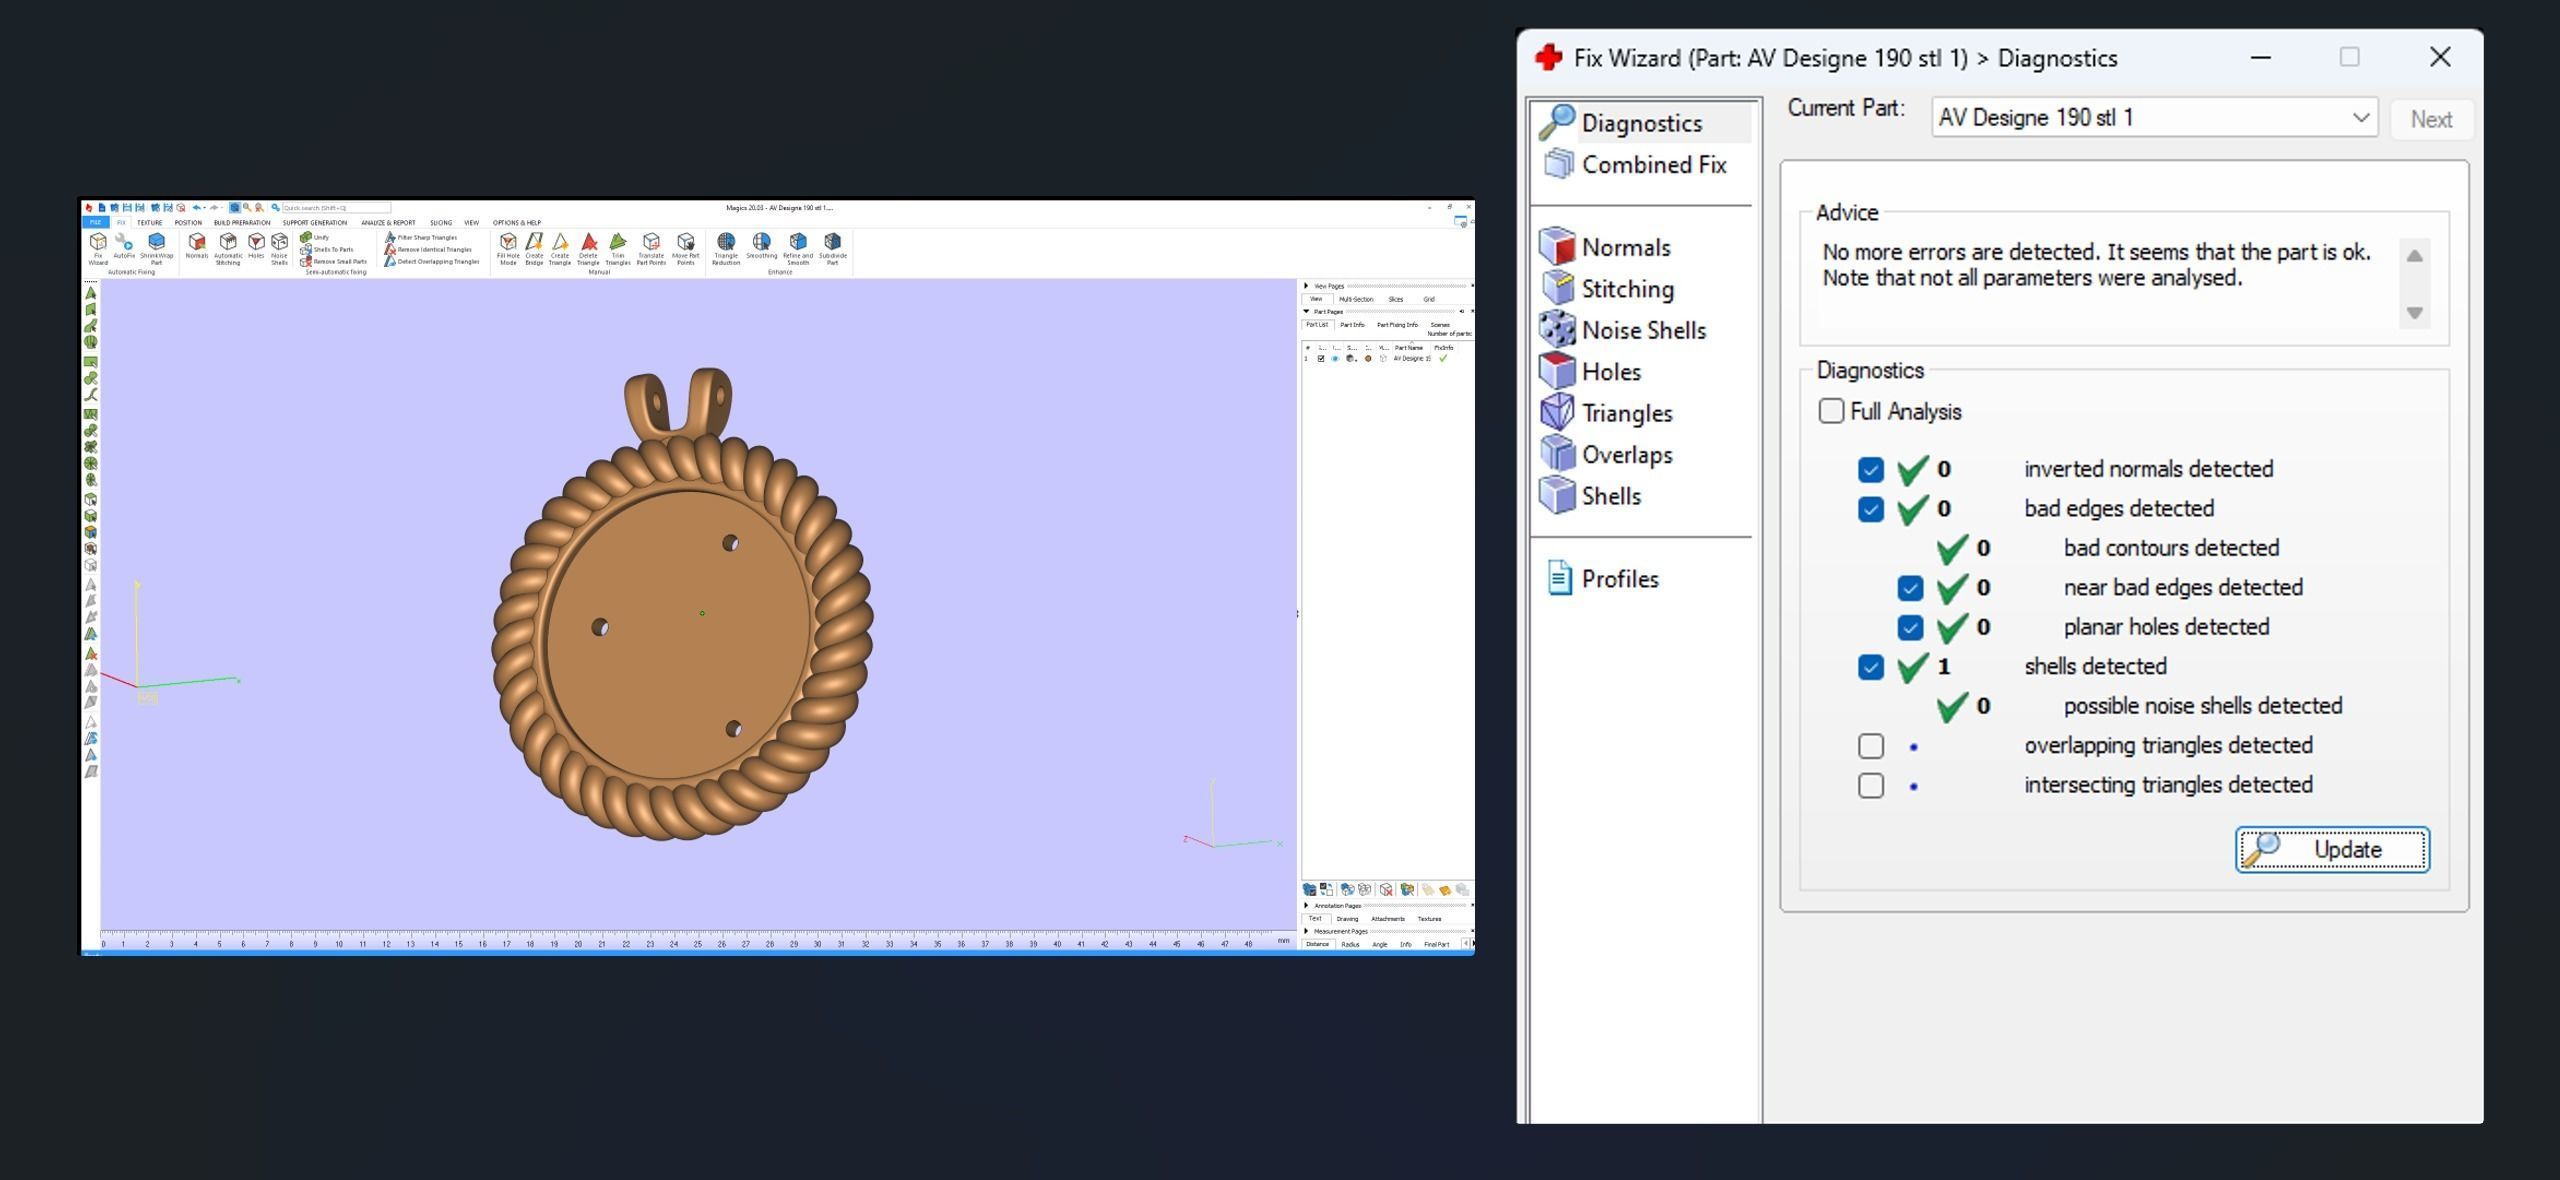This screenshot has height=1180, width=2560.
Task: Open the Combined Fix page
Action: pyautogui.click(x=1653, y=165)
